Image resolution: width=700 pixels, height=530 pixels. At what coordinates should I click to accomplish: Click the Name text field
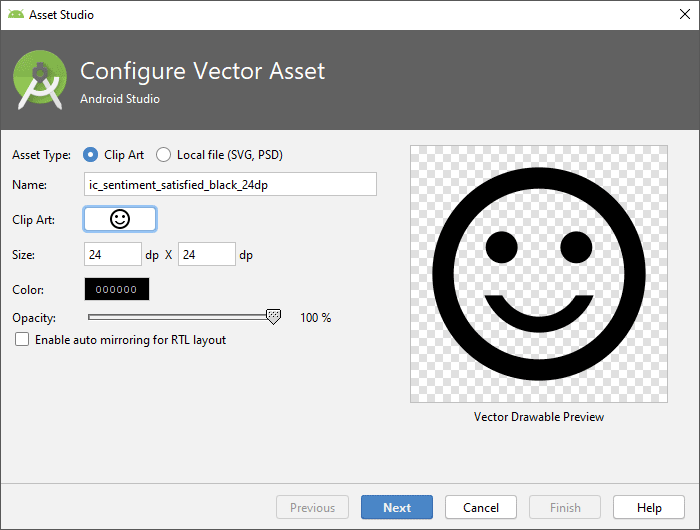point(230,184)
